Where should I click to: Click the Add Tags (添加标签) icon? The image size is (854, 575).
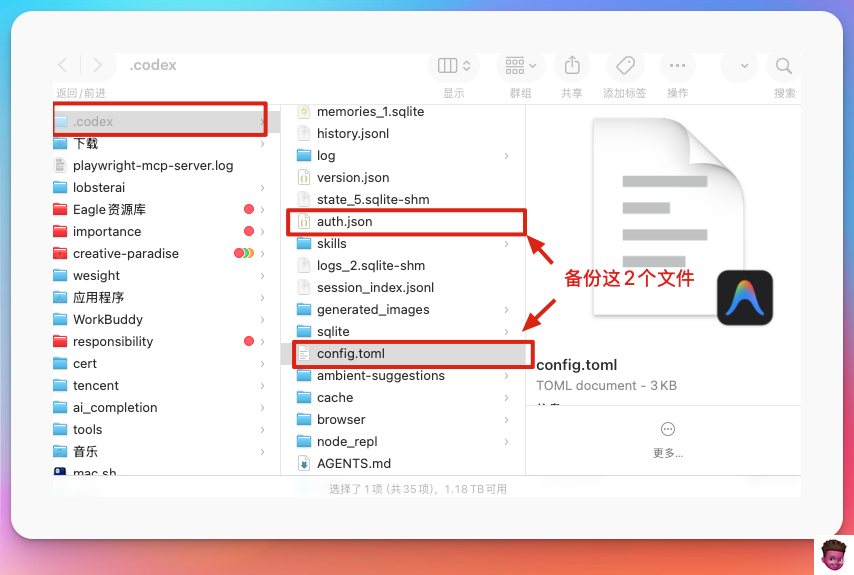pos(625,66)
